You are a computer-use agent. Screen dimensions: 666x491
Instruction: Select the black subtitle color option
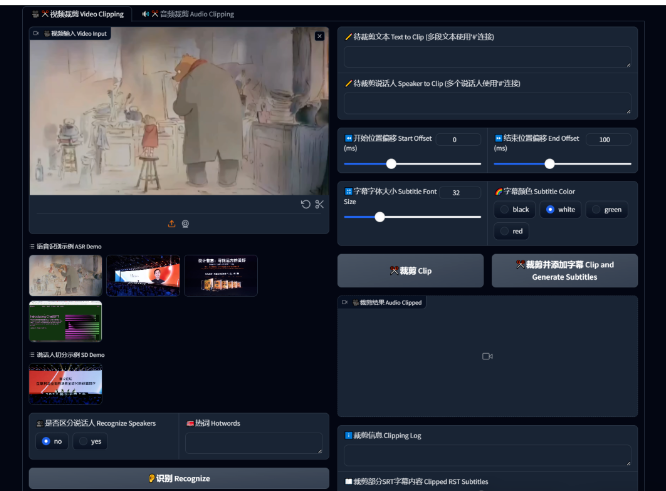point(515,210)
